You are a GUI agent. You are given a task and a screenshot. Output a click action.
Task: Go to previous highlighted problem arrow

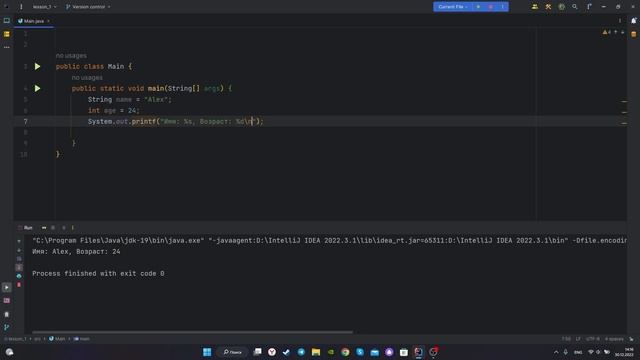[x=616, y=32]
